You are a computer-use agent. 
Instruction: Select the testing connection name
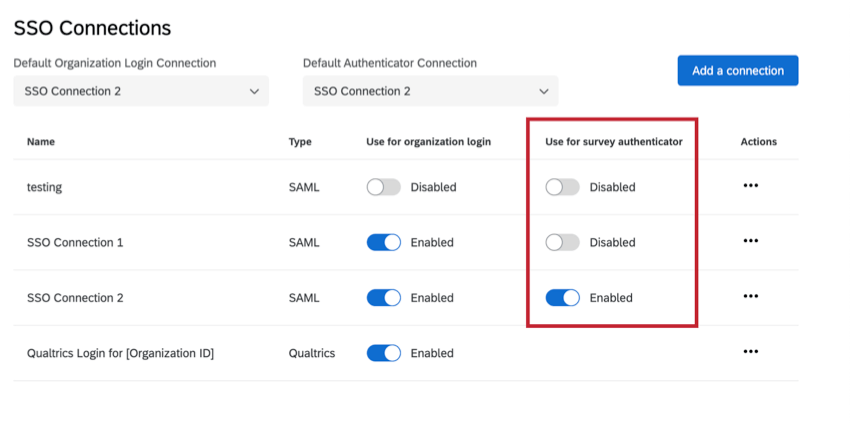[46, 187]
